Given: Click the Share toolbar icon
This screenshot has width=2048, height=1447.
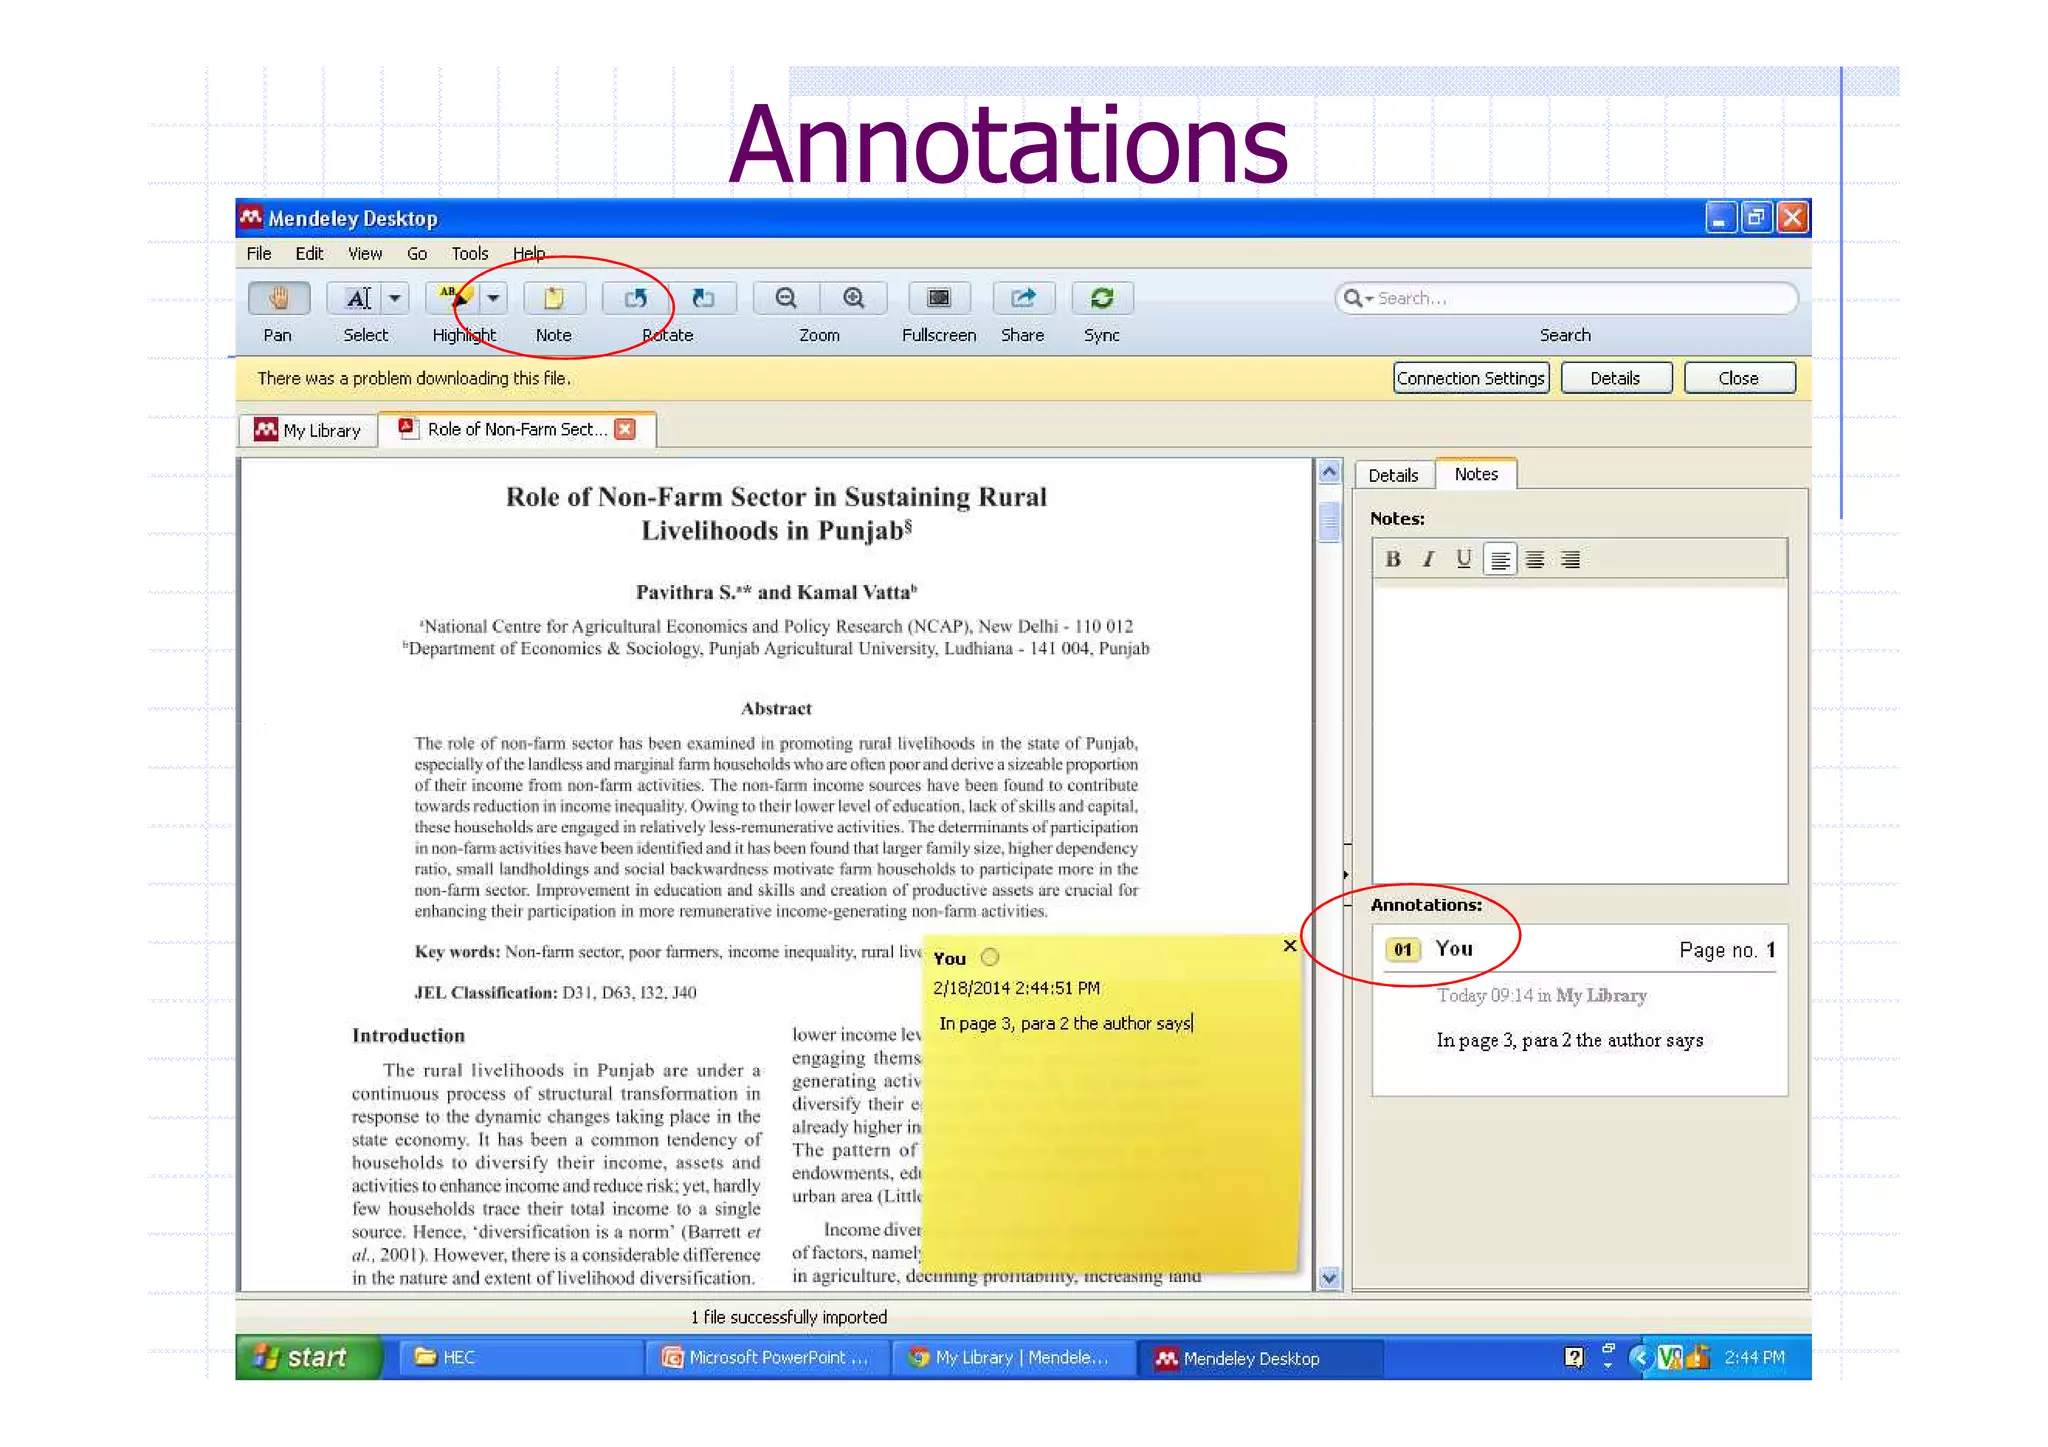Looking at the screenshot, I should point(1022,298).
